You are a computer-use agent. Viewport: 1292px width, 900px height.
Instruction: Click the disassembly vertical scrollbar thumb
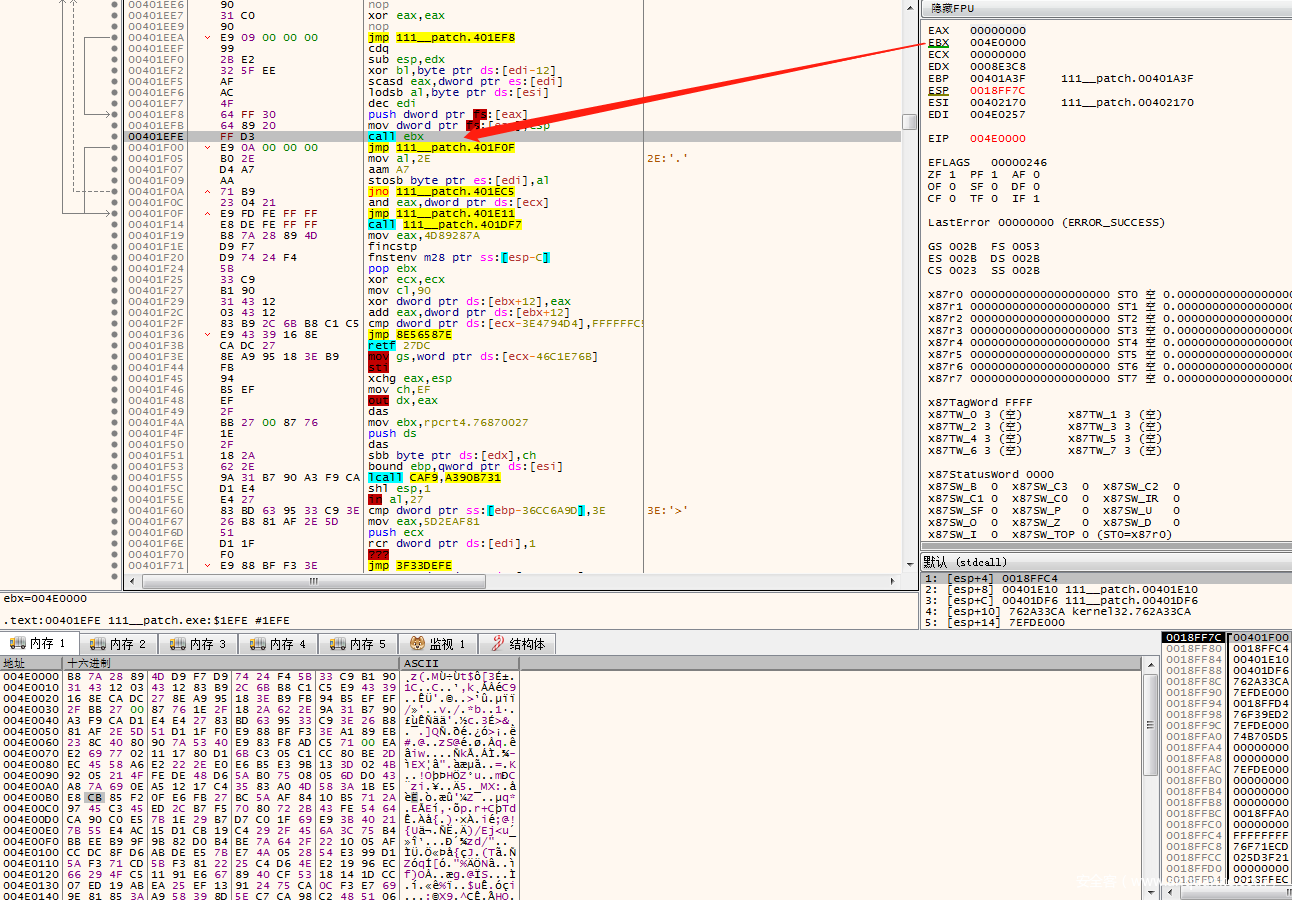pos(909,122)
